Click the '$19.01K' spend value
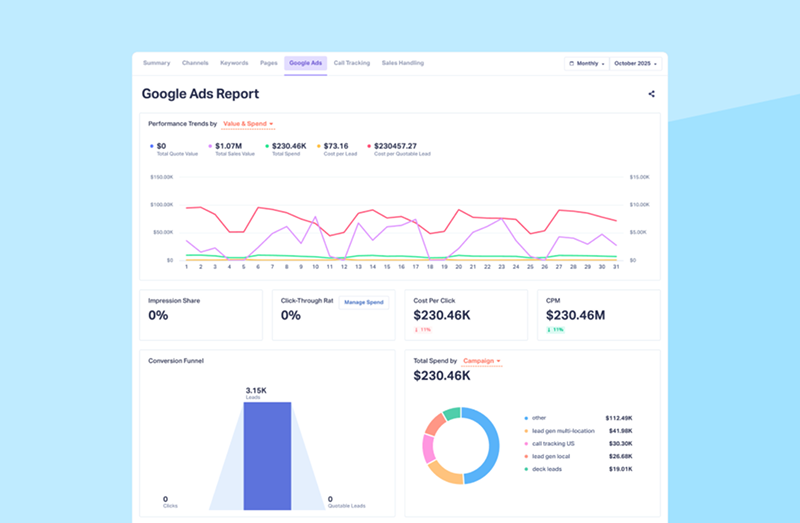 pyautogui.click(x=620, y=469)
